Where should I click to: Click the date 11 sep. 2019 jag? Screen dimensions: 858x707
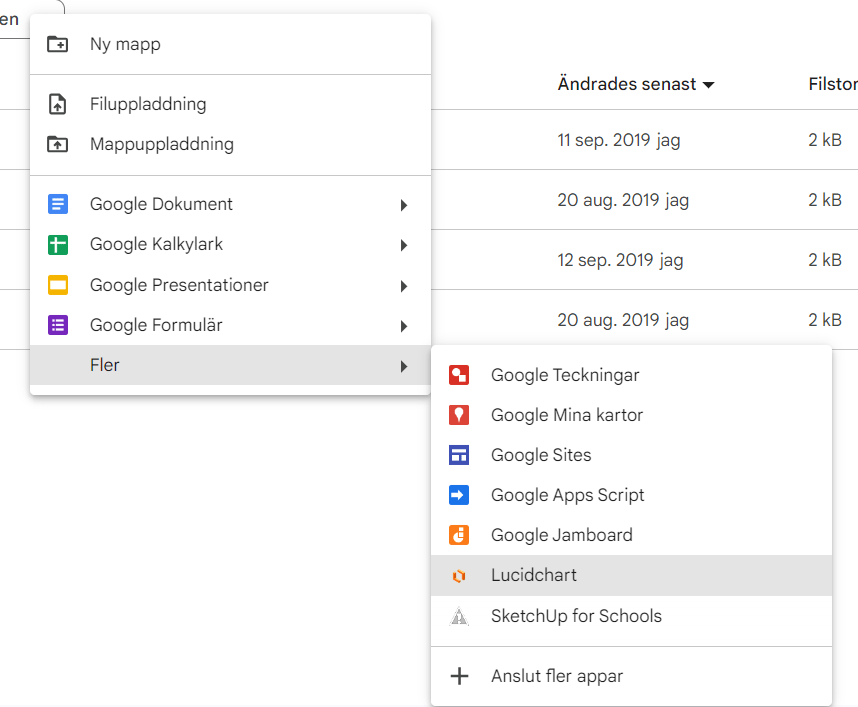coord(619,140)
